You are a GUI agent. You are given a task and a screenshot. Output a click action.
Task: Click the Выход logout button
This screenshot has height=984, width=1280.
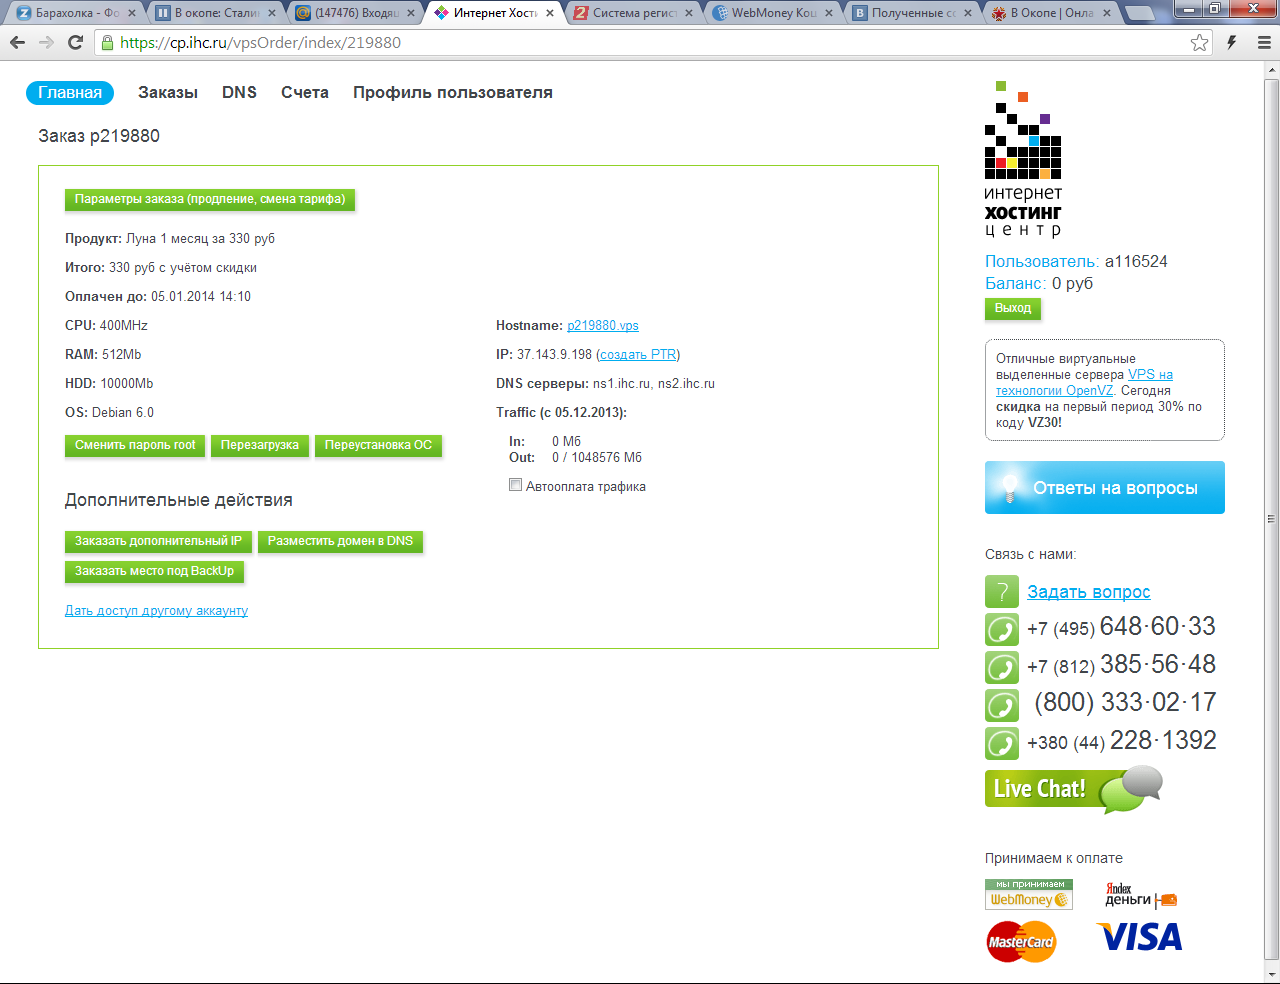[1013, 308]
